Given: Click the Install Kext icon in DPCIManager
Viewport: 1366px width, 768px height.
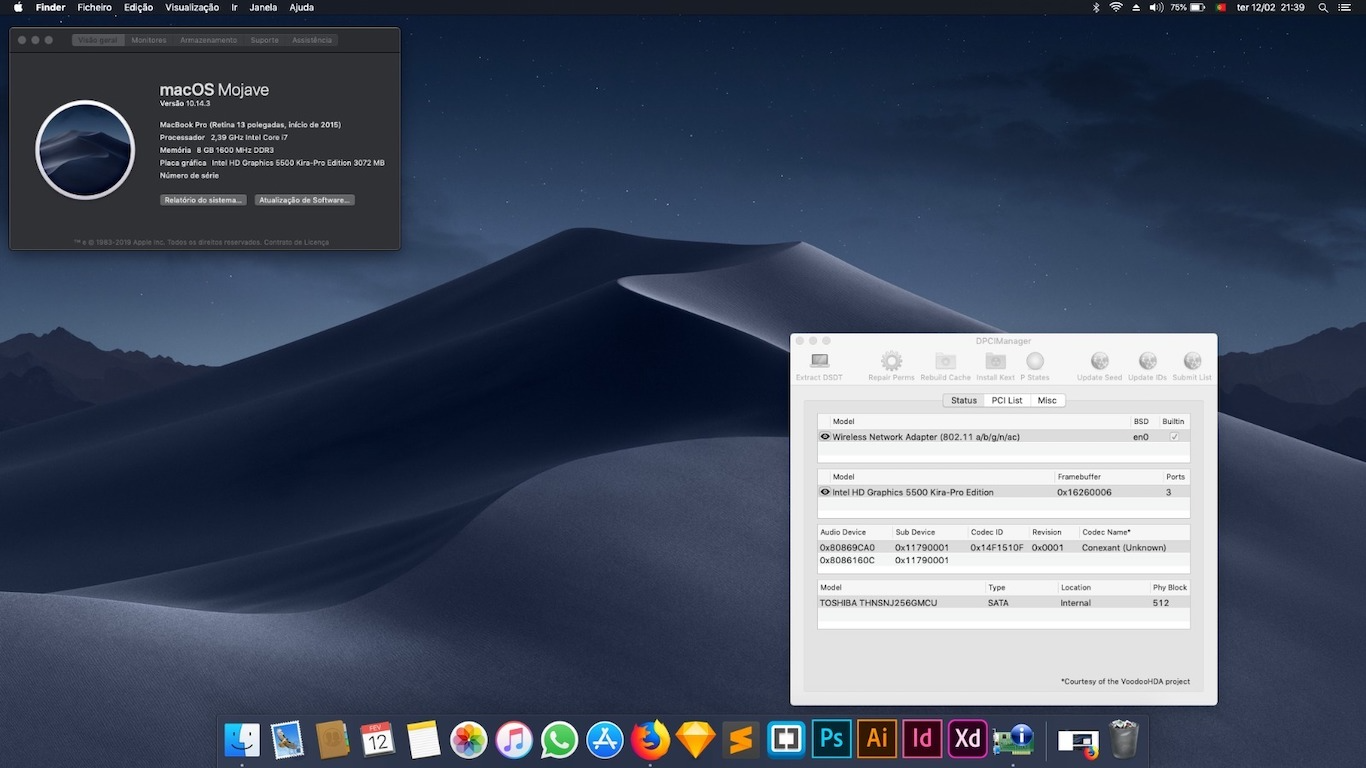Looking at the screenshot, I should (x=994, y=361).
